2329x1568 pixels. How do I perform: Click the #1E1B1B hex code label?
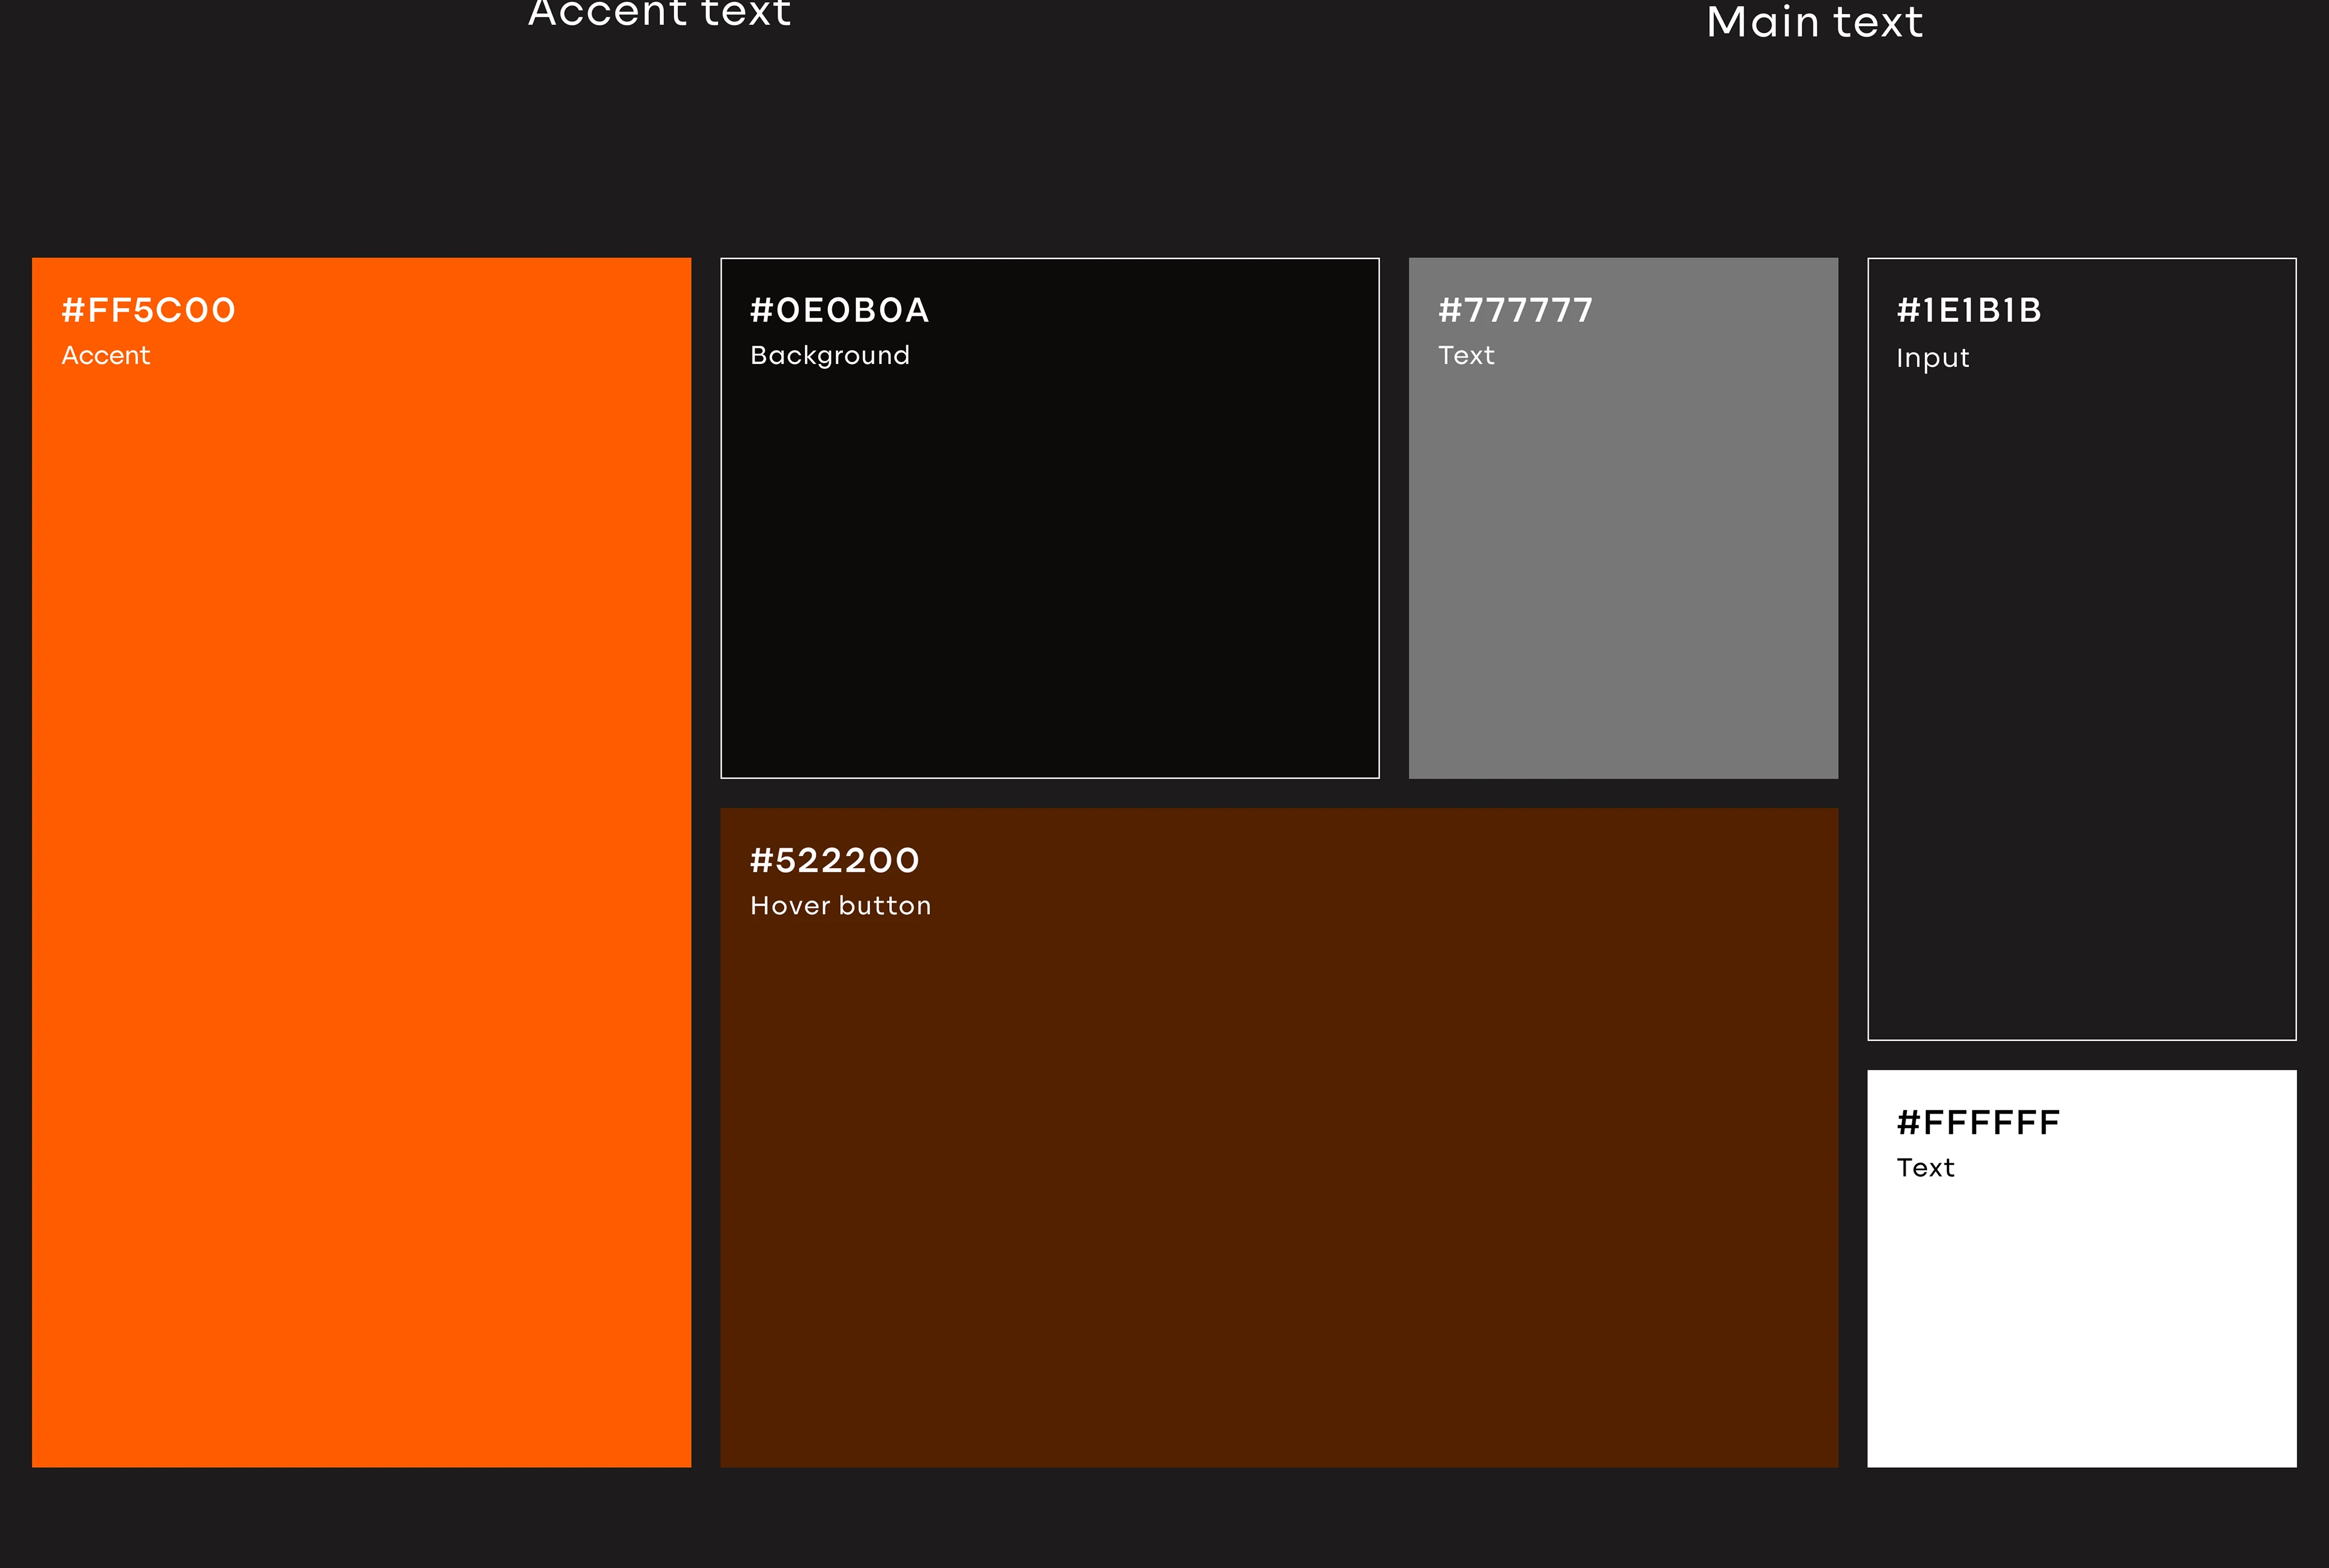[1968, 310]
